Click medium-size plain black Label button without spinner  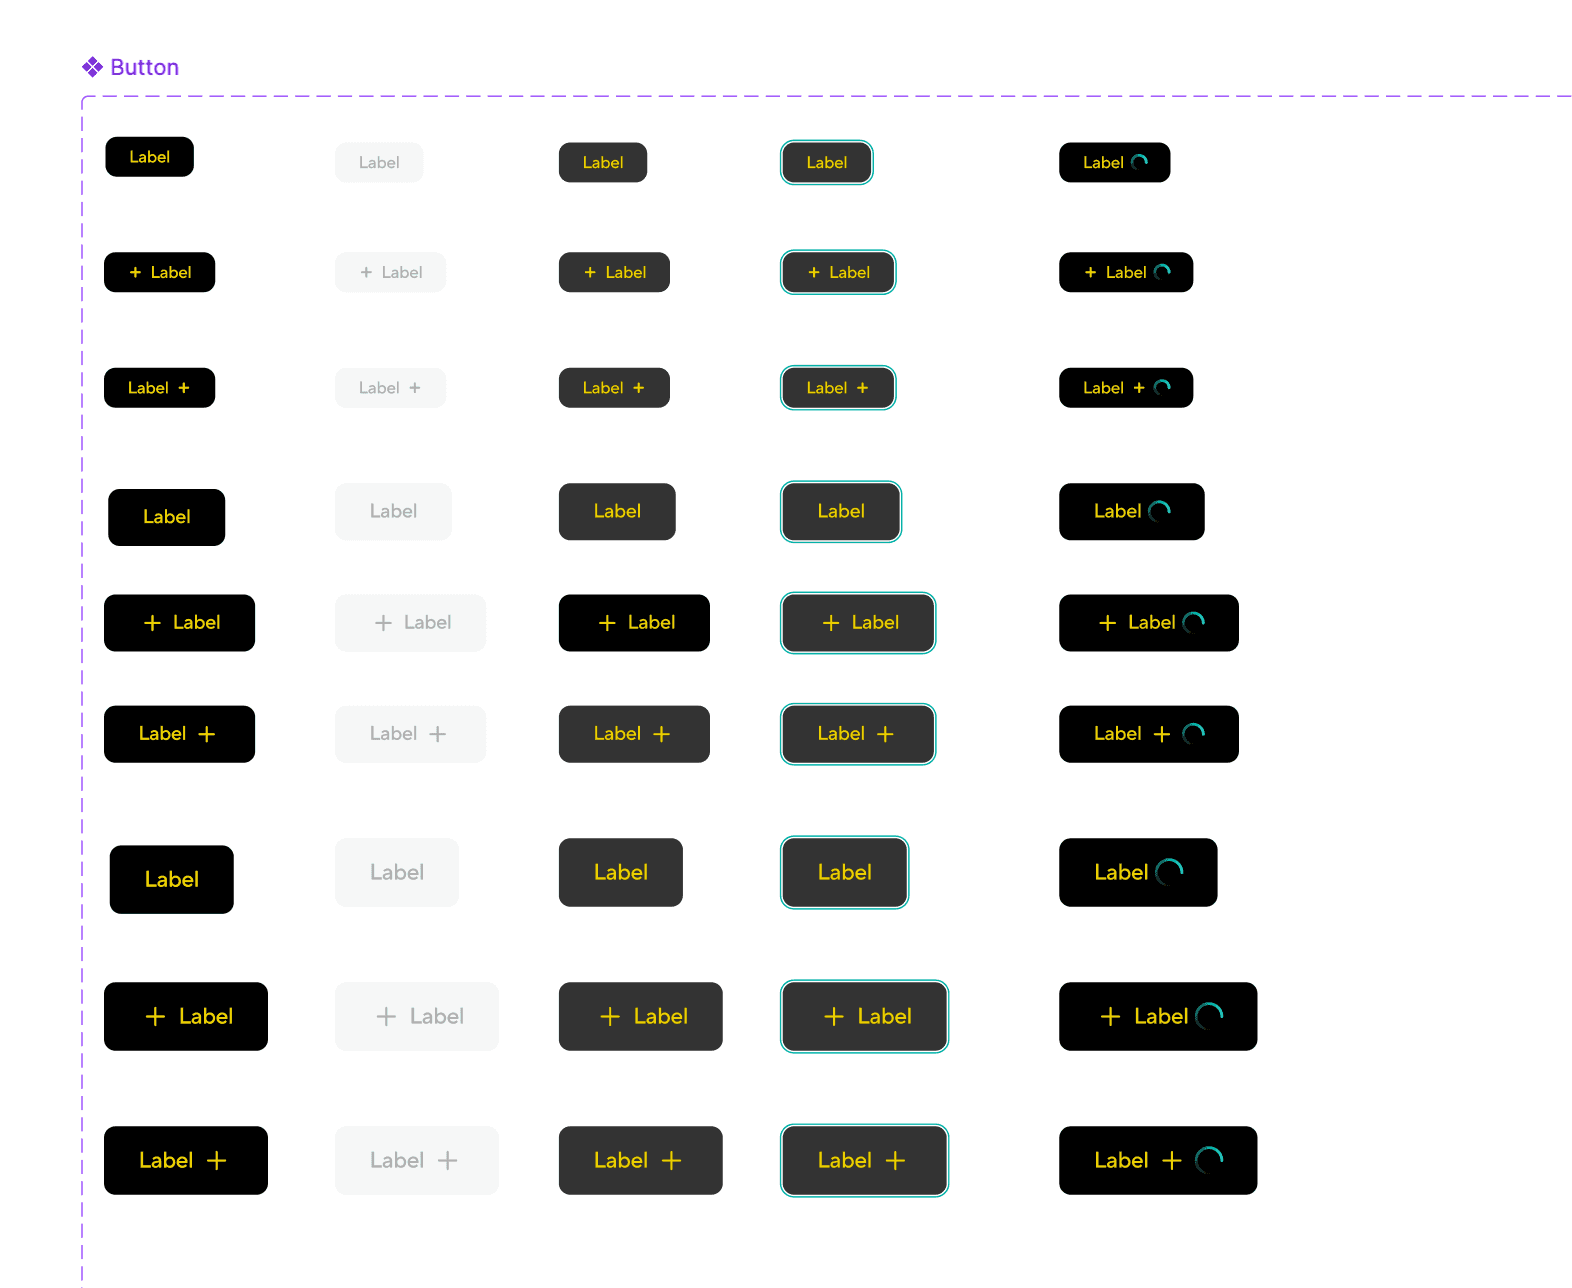(x=167, y=517)
